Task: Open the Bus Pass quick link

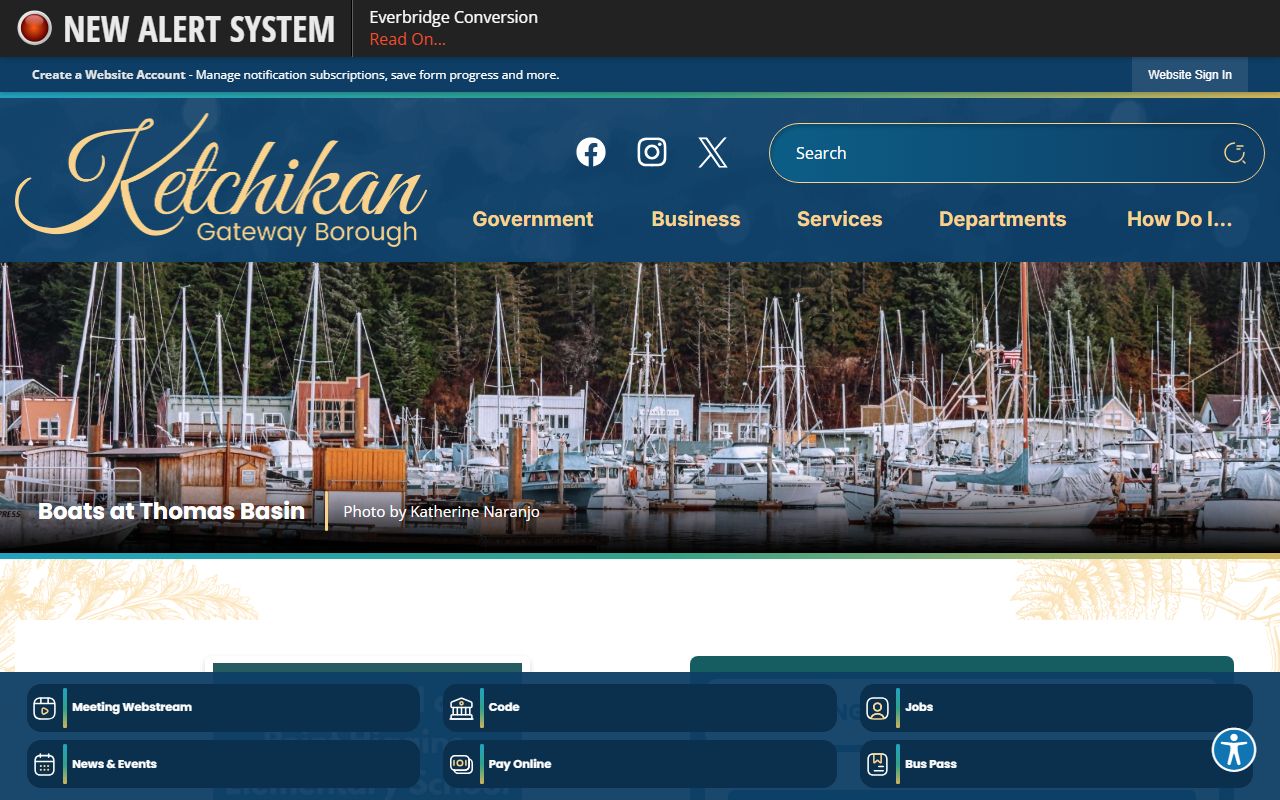Action: tap(1056, 764)
